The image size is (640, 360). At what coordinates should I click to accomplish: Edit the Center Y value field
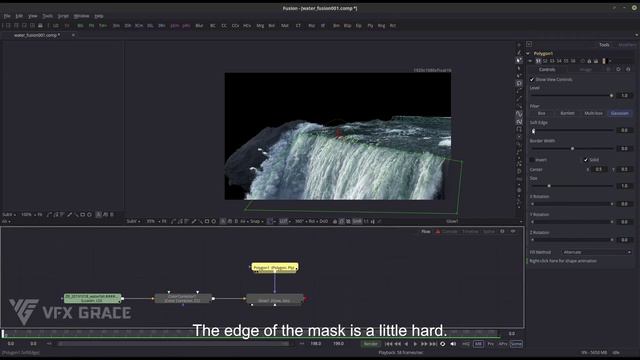click(624, 169)
